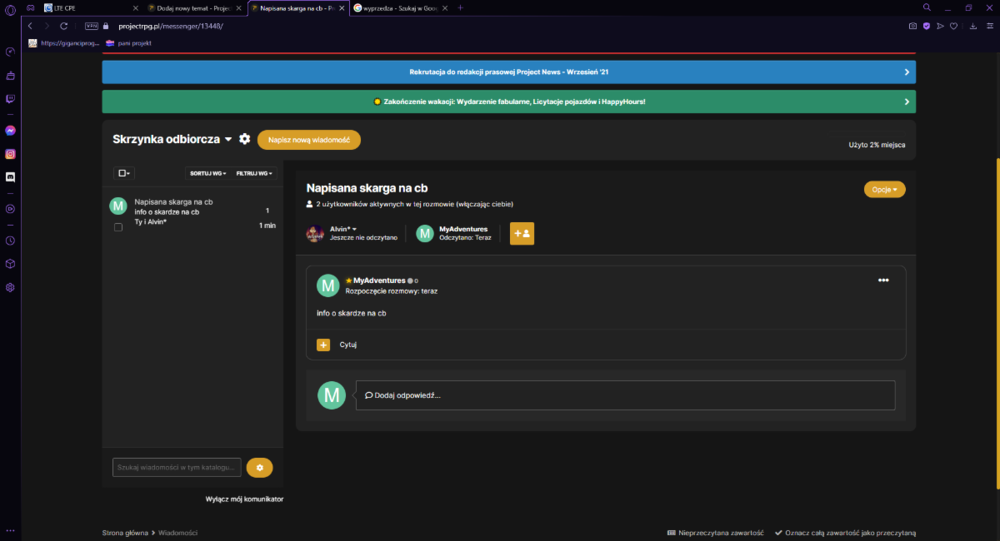Reload the page

pyautogui.click(x=64, y=26)
